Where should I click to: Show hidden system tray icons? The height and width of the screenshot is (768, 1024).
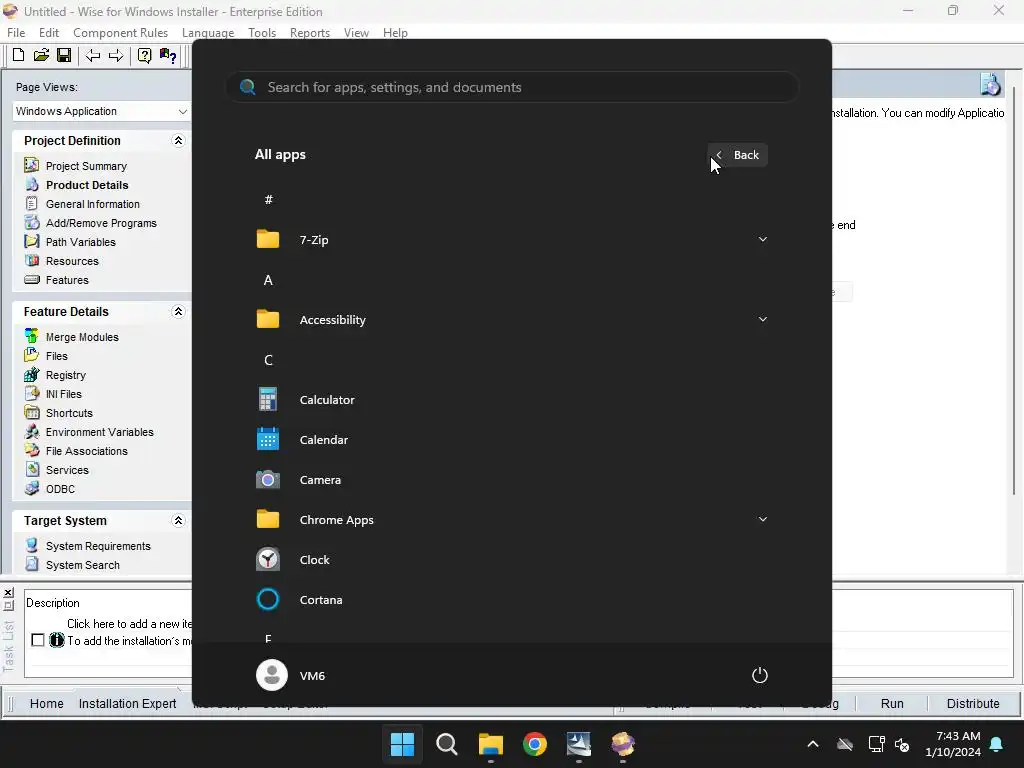pos(813,744)
